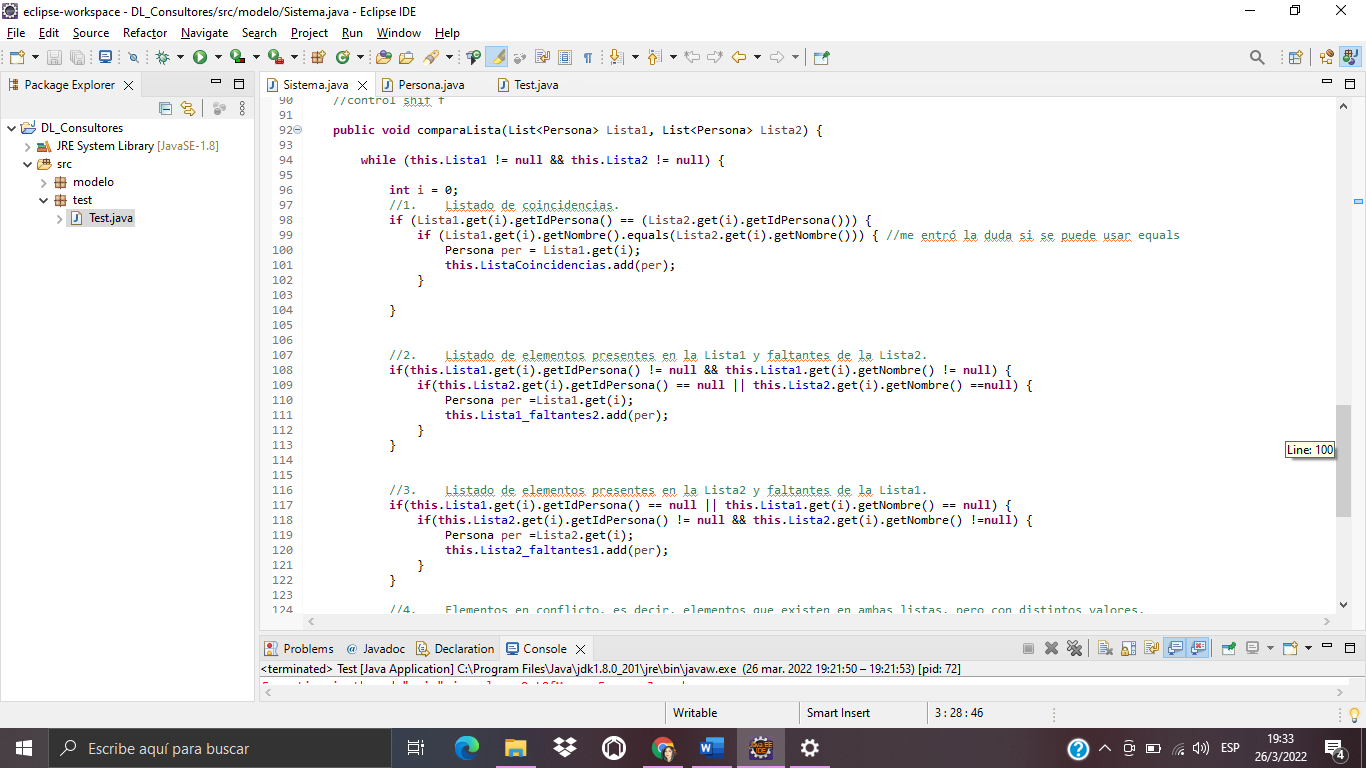
Task: Open the Source menu
Action: tap(90, 33)
